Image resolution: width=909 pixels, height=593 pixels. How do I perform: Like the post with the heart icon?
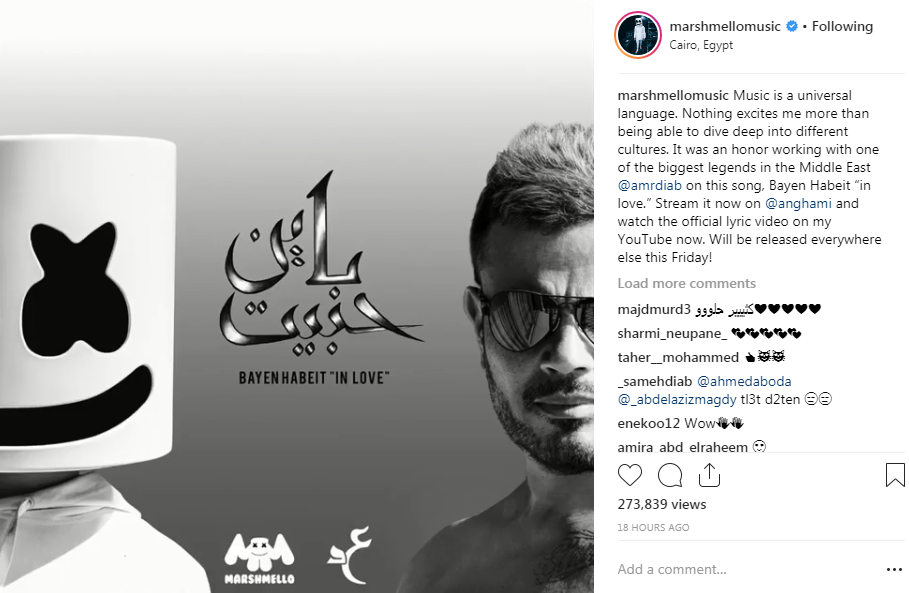630,475
